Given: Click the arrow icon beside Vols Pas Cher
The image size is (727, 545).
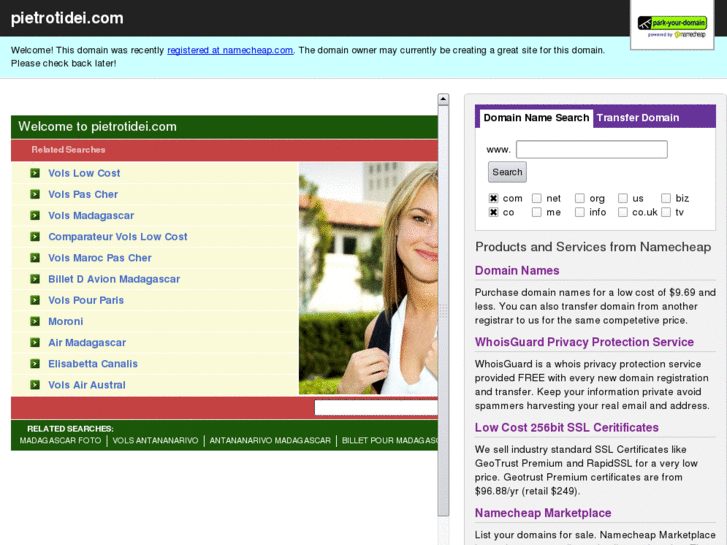Looking at the screenshot, I should 35,194.
